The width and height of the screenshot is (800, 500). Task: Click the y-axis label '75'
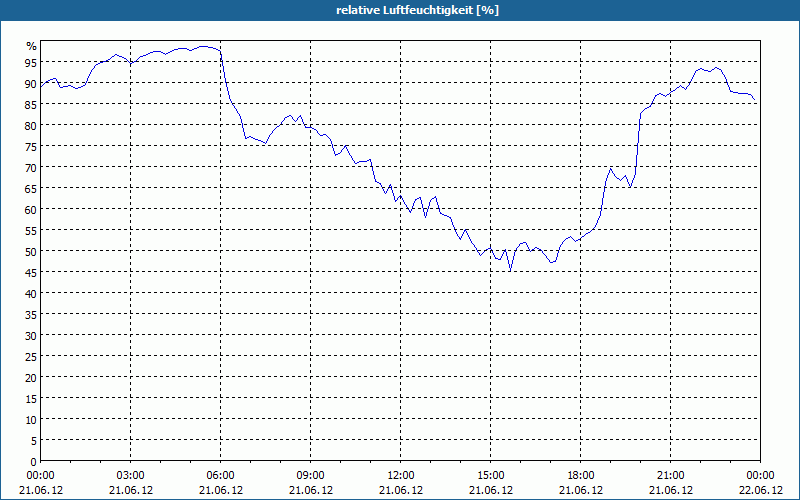click(x=32, y=146)
